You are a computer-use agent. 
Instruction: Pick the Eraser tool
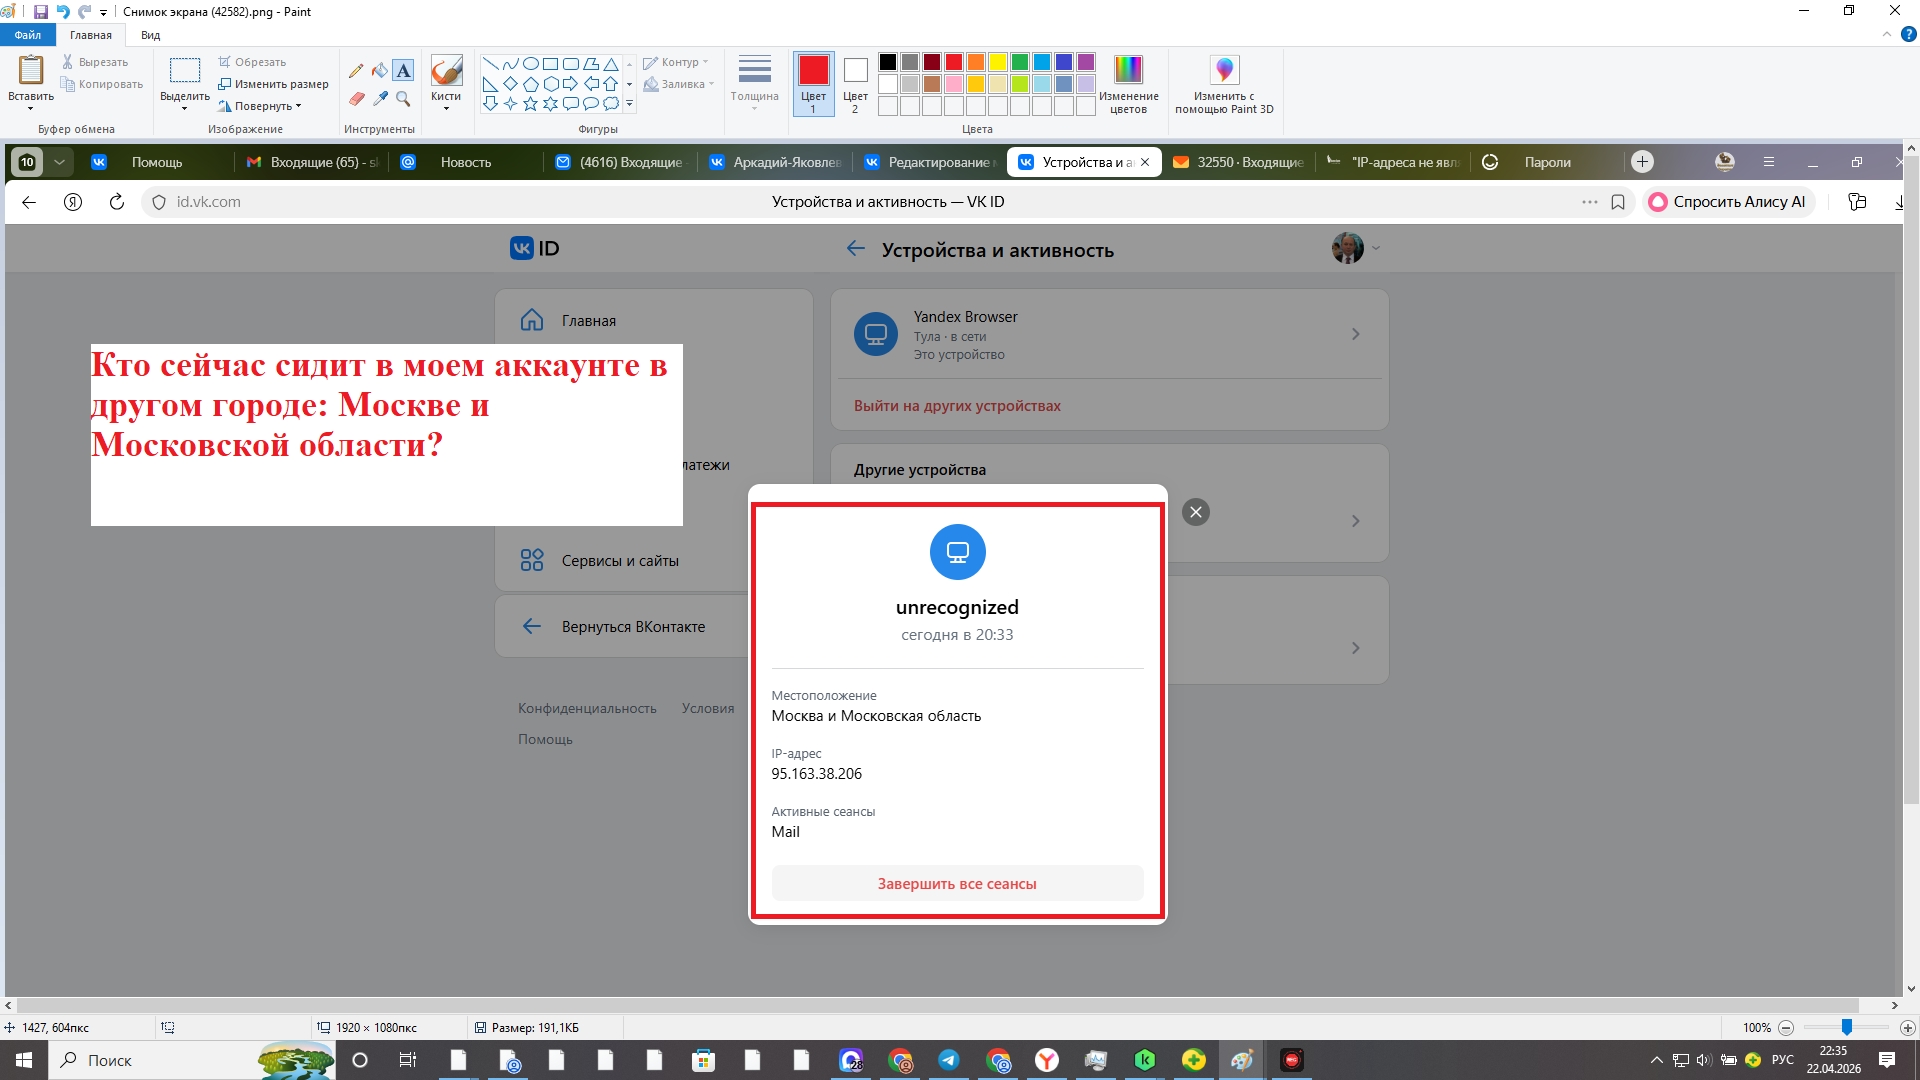point(356,99)
